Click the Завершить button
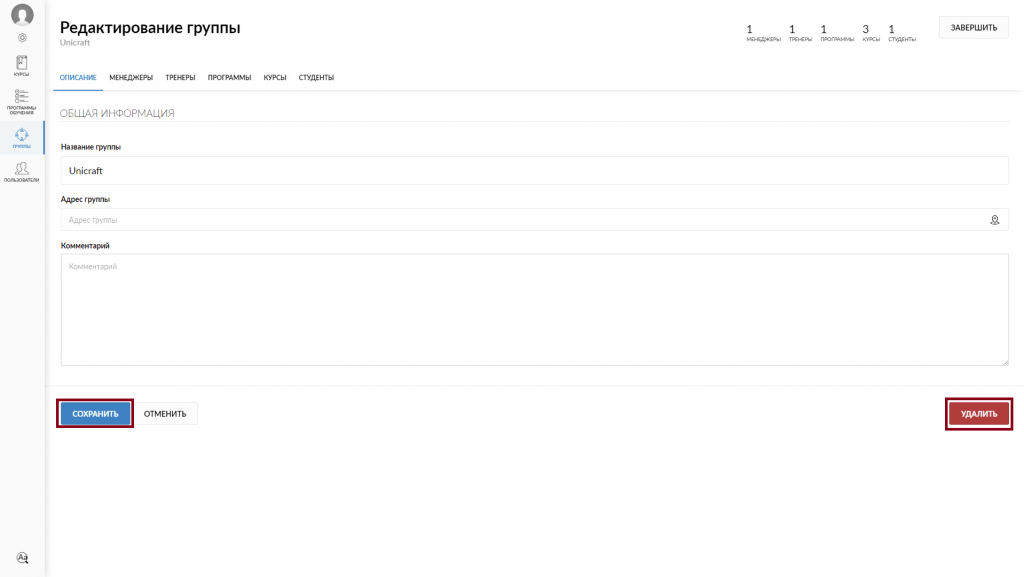Screen dimensions: 1024x577 pyautogui.click(x=974, y=27)
